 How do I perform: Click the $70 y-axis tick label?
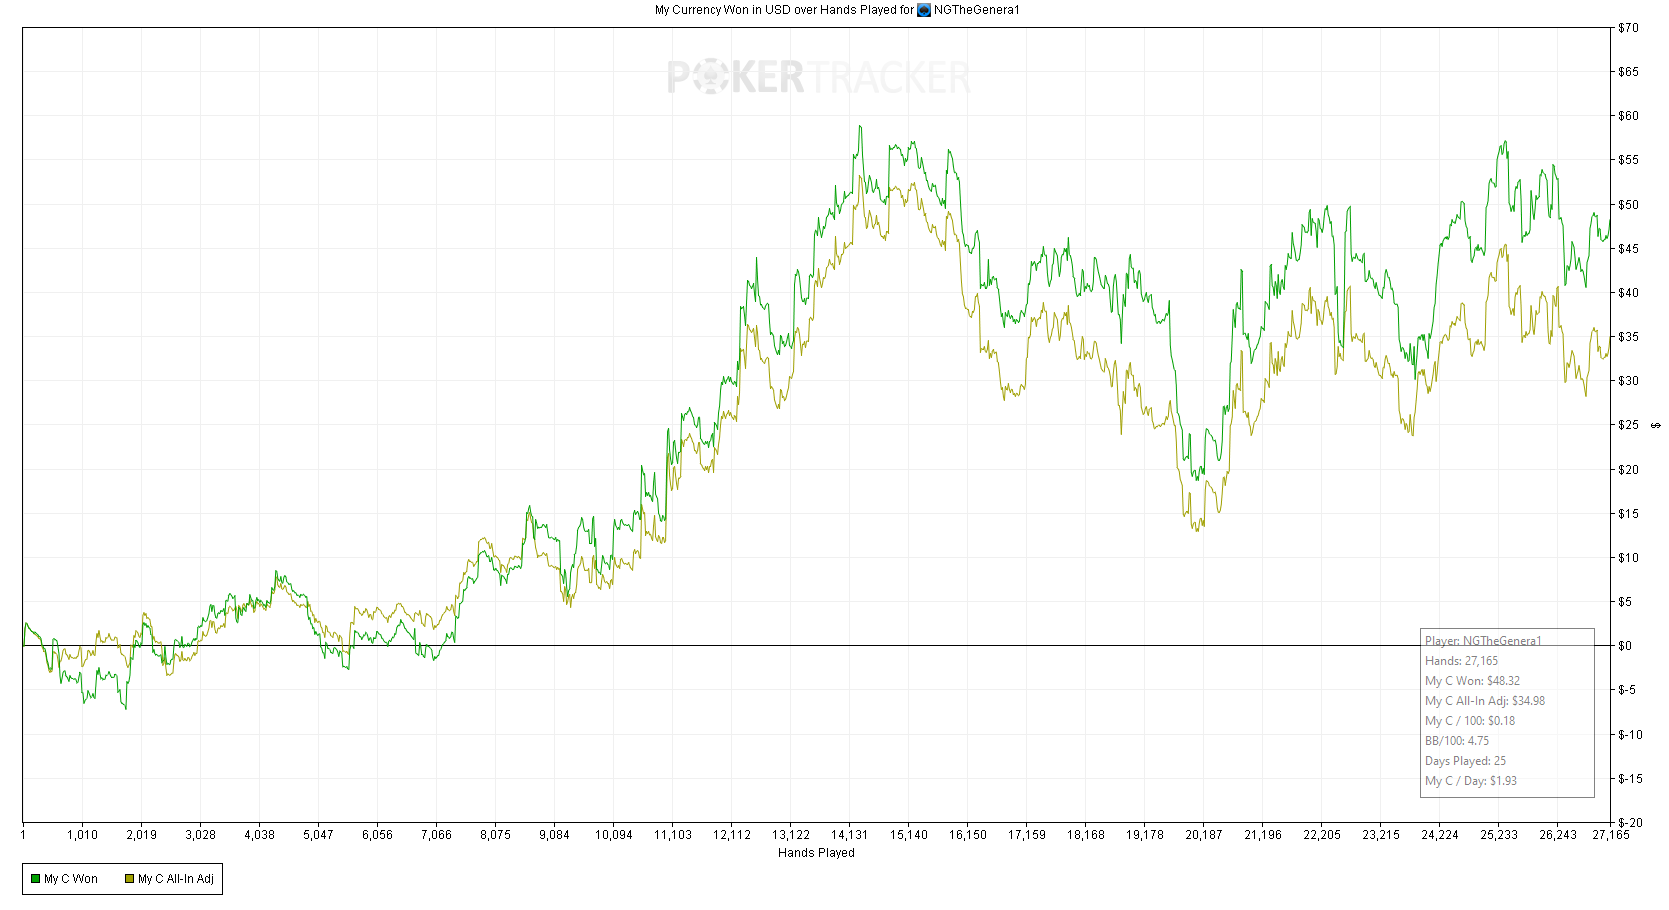1629,28
